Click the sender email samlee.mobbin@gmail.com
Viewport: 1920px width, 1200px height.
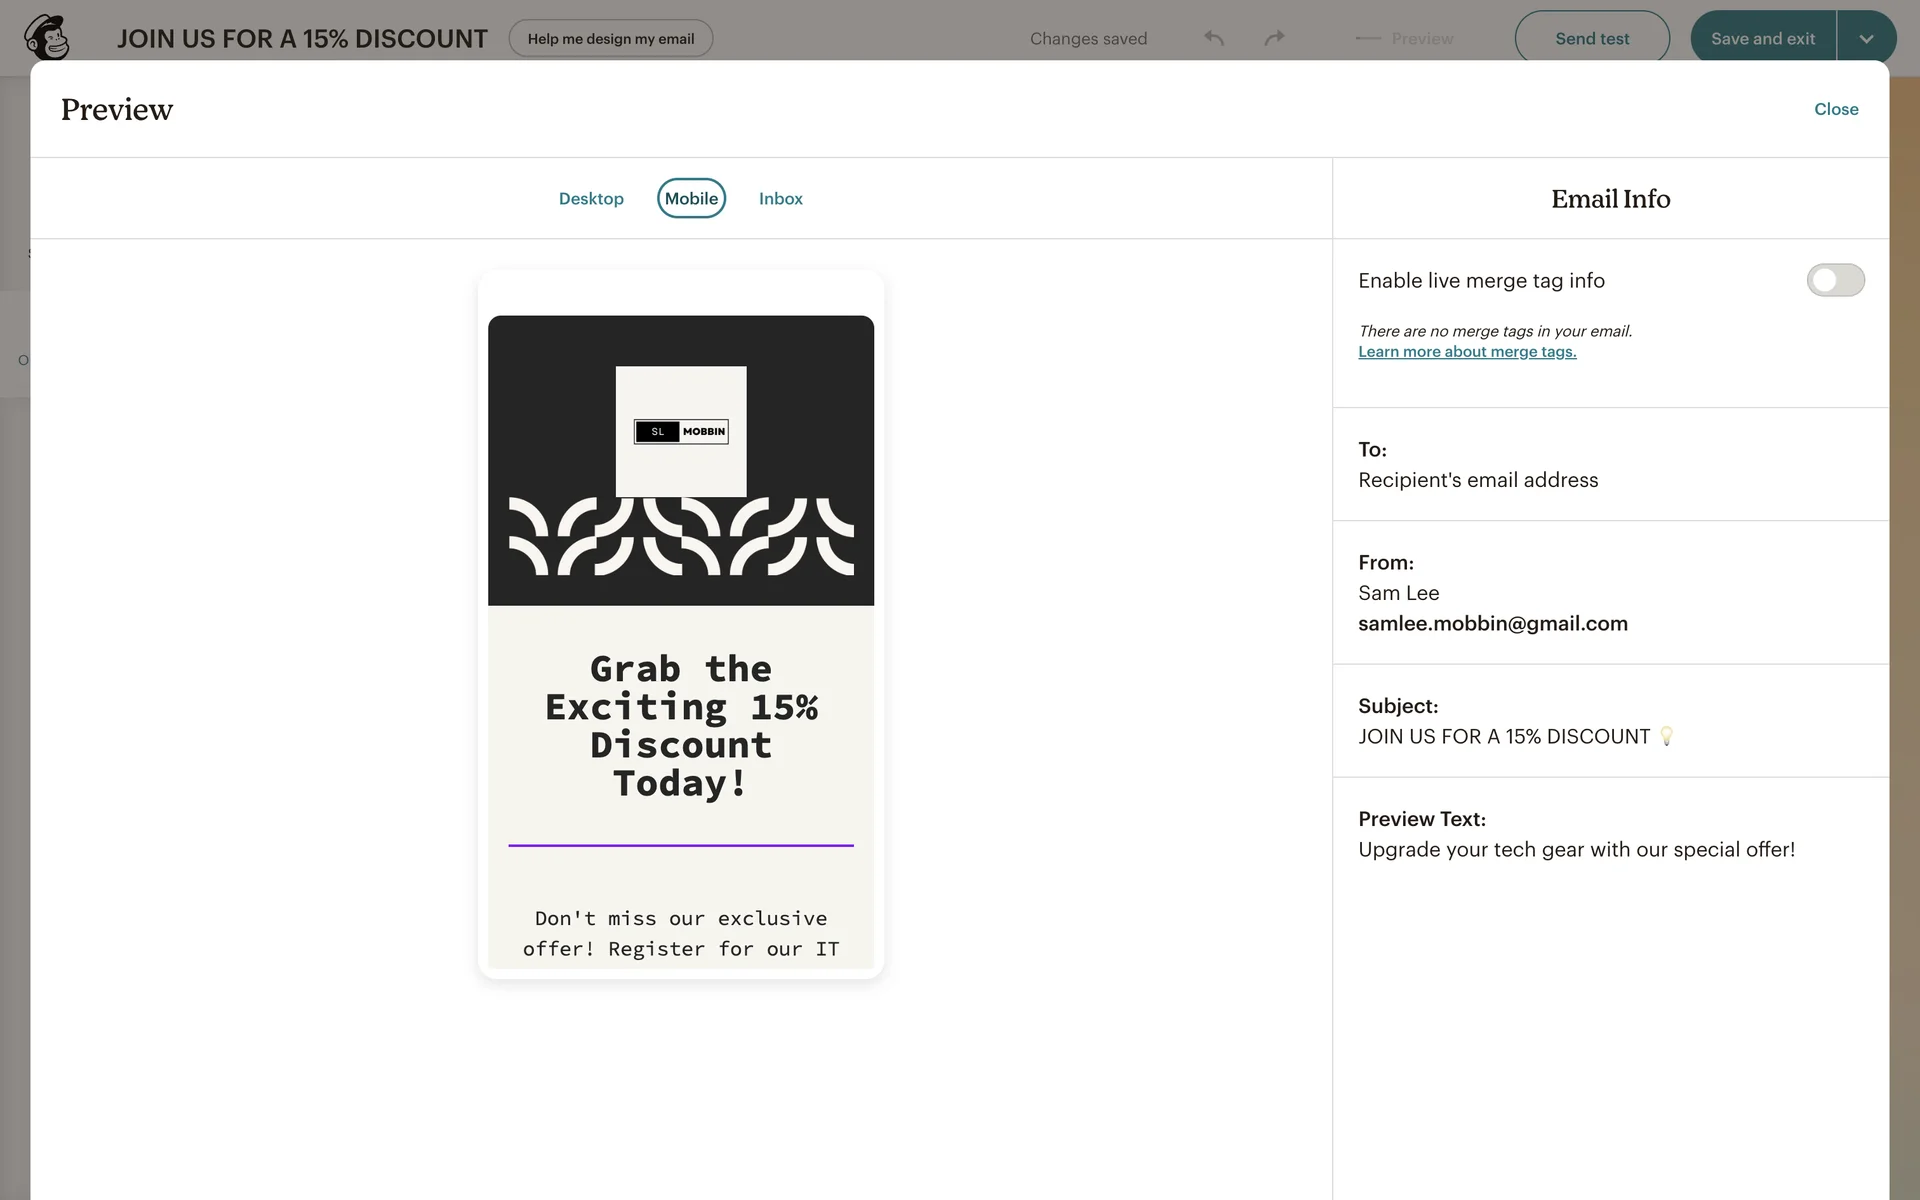[x=1492, y=624]
